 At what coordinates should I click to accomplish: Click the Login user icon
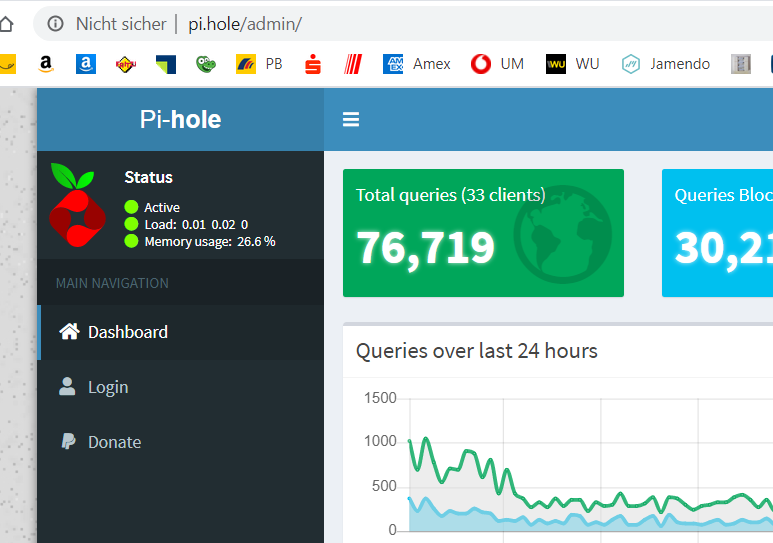tap(67, 387)
